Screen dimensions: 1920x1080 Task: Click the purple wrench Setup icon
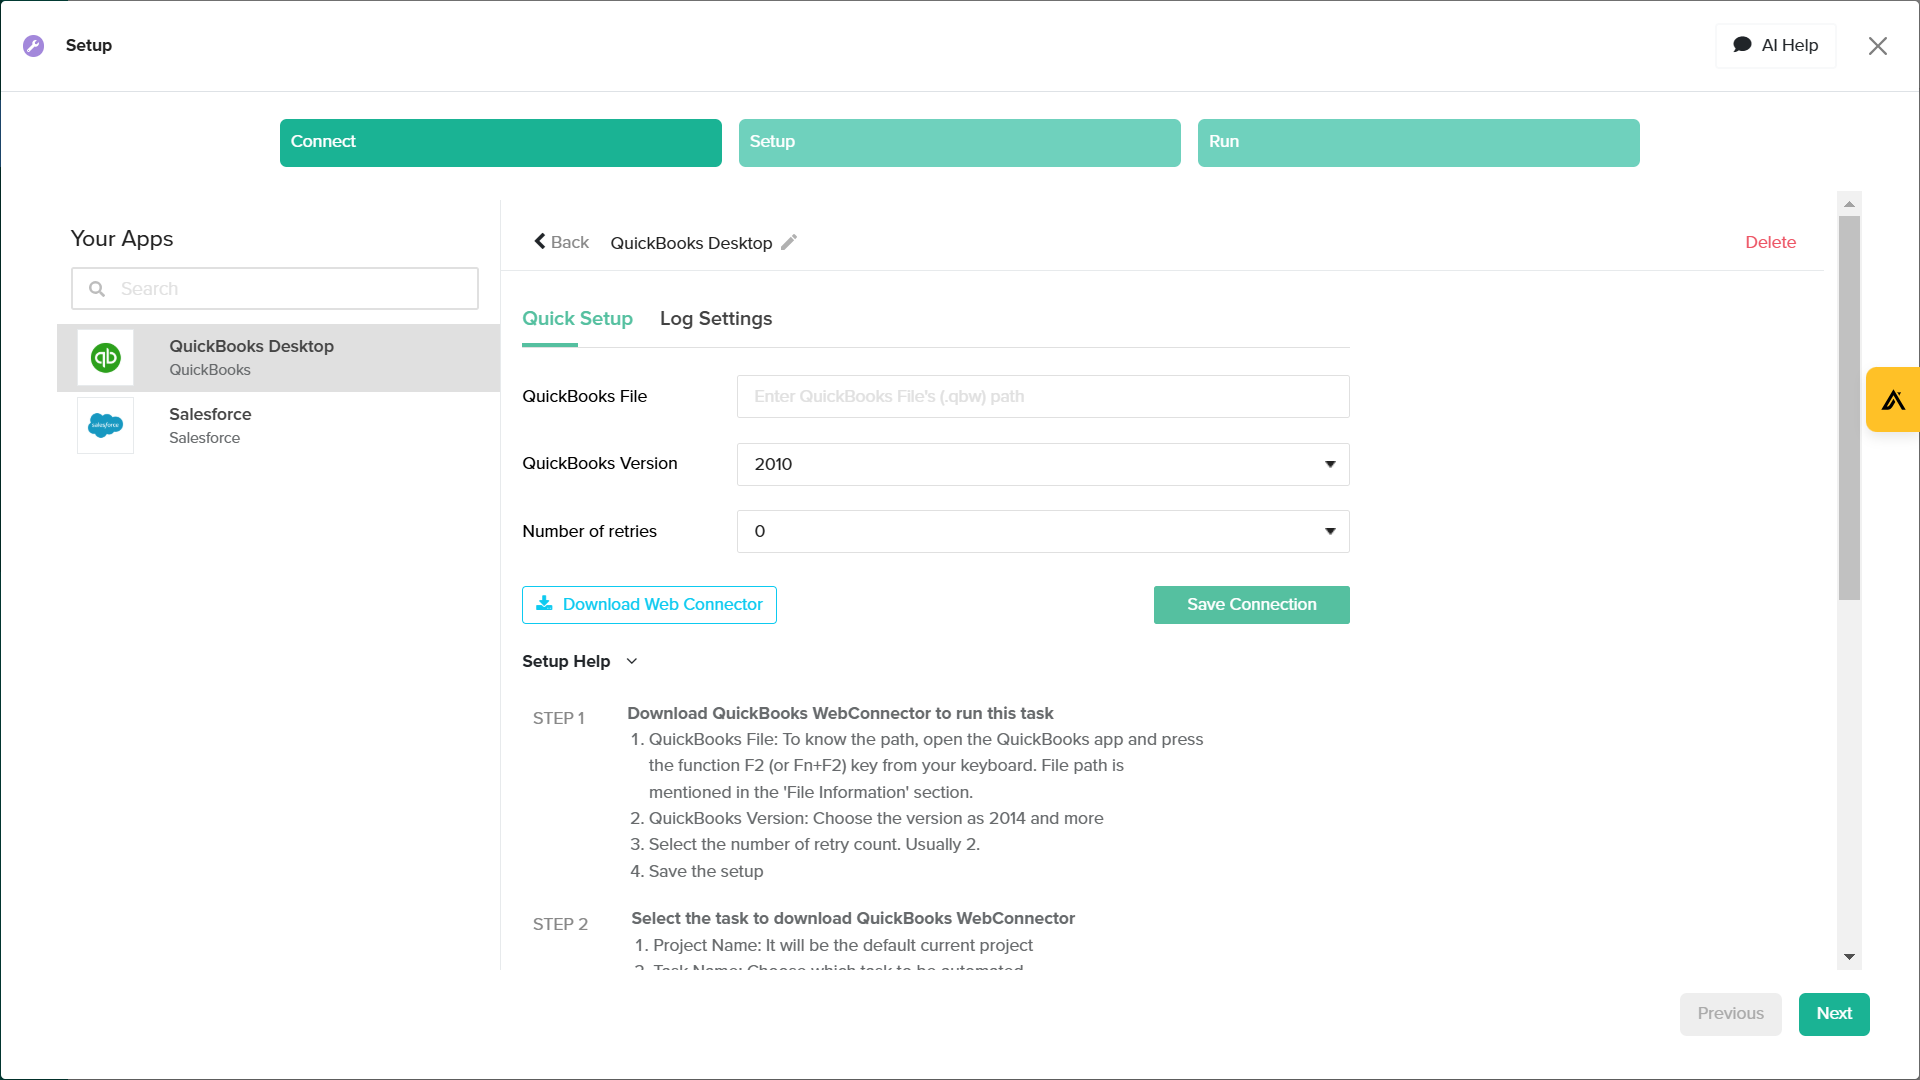[34, 46]
